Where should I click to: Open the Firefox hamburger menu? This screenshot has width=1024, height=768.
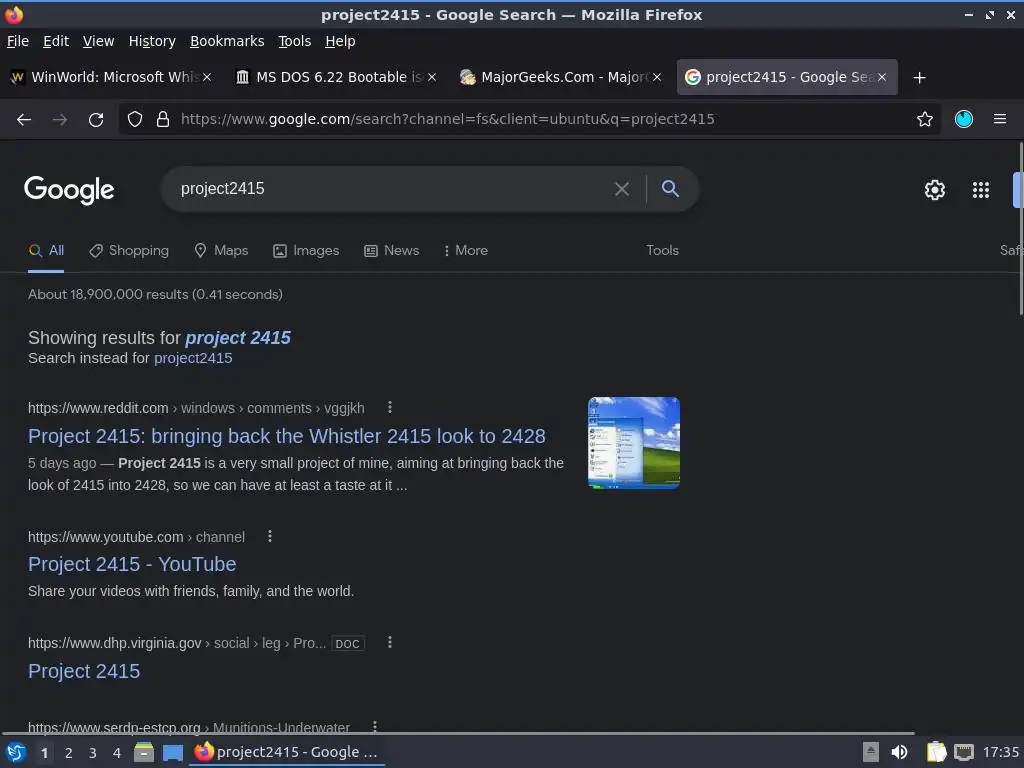[1000, 119]
